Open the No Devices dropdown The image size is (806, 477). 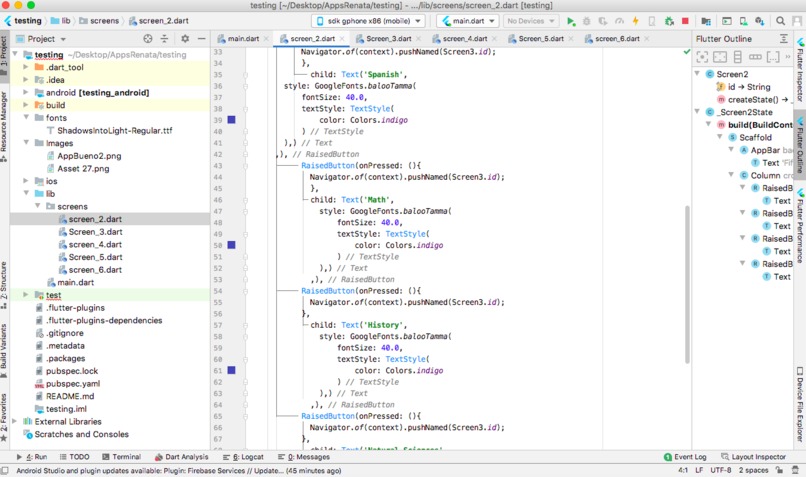(530, 21)
